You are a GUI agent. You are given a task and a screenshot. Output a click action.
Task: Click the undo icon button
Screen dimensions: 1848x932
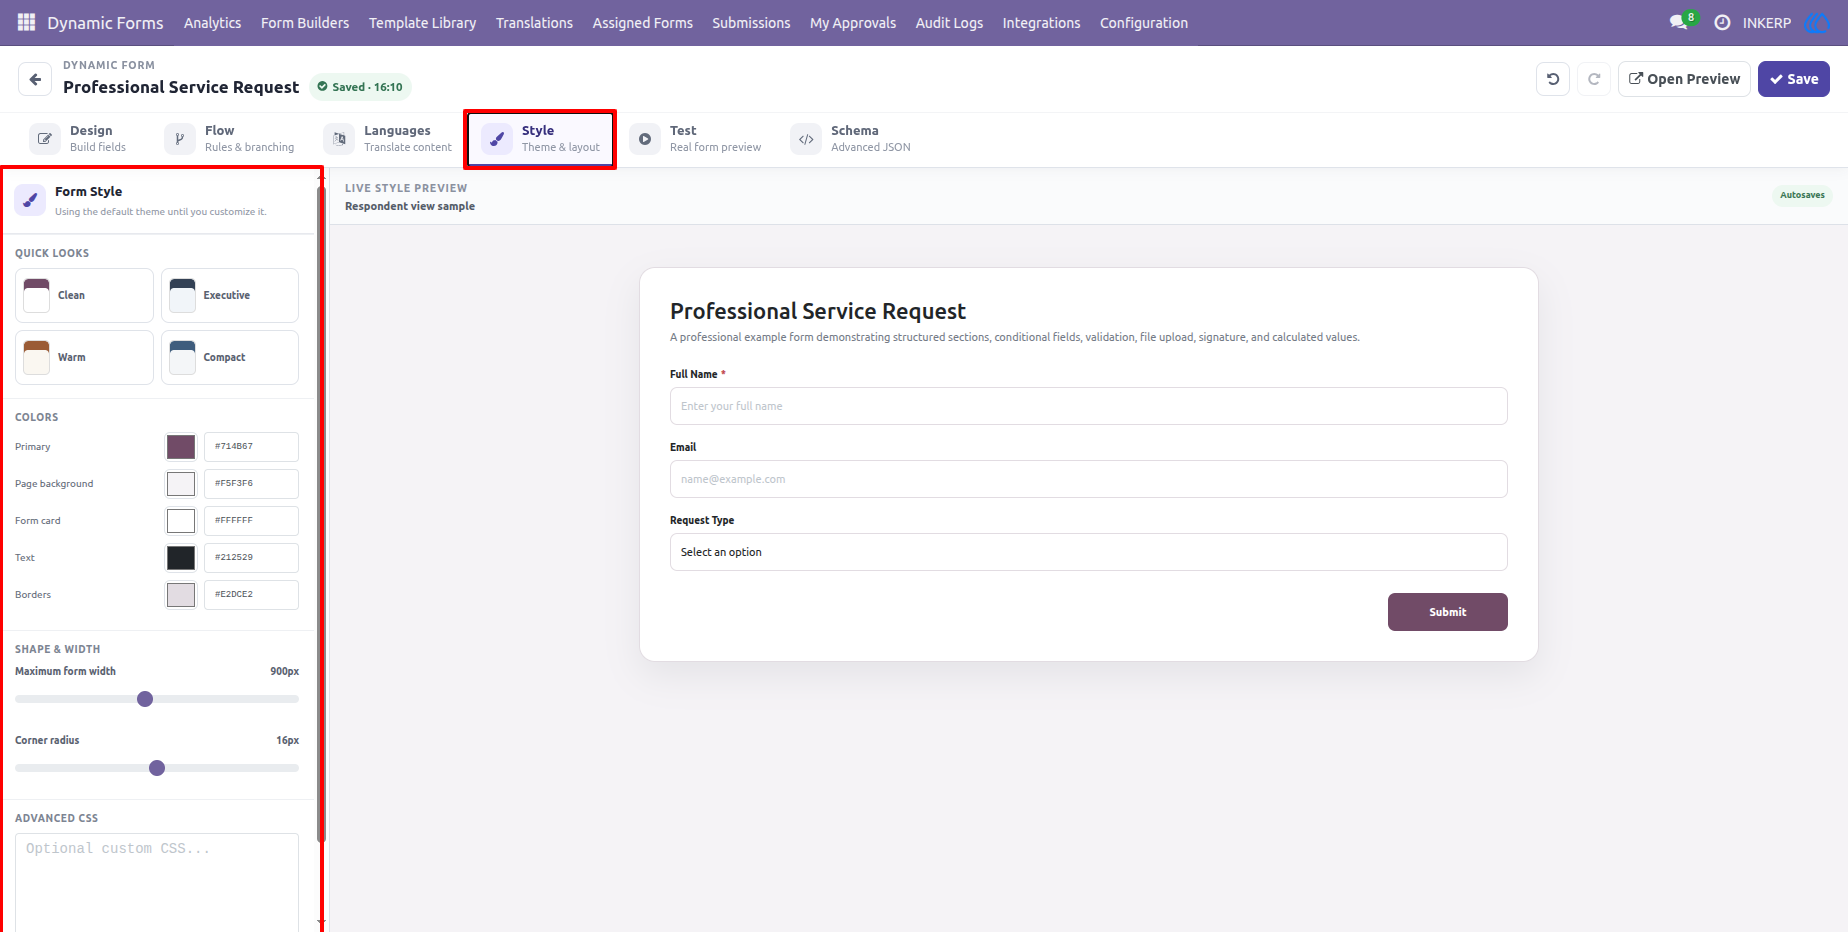click(x=1553, y=79)
